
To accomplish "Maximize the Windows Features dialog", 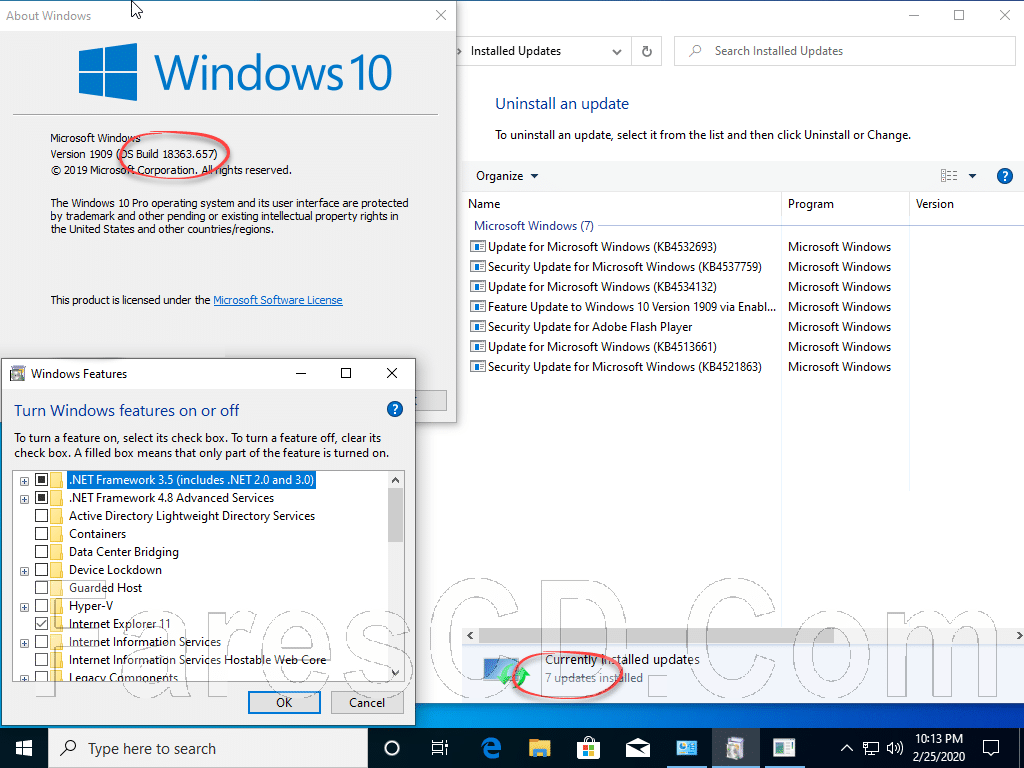I will point(346,374).
